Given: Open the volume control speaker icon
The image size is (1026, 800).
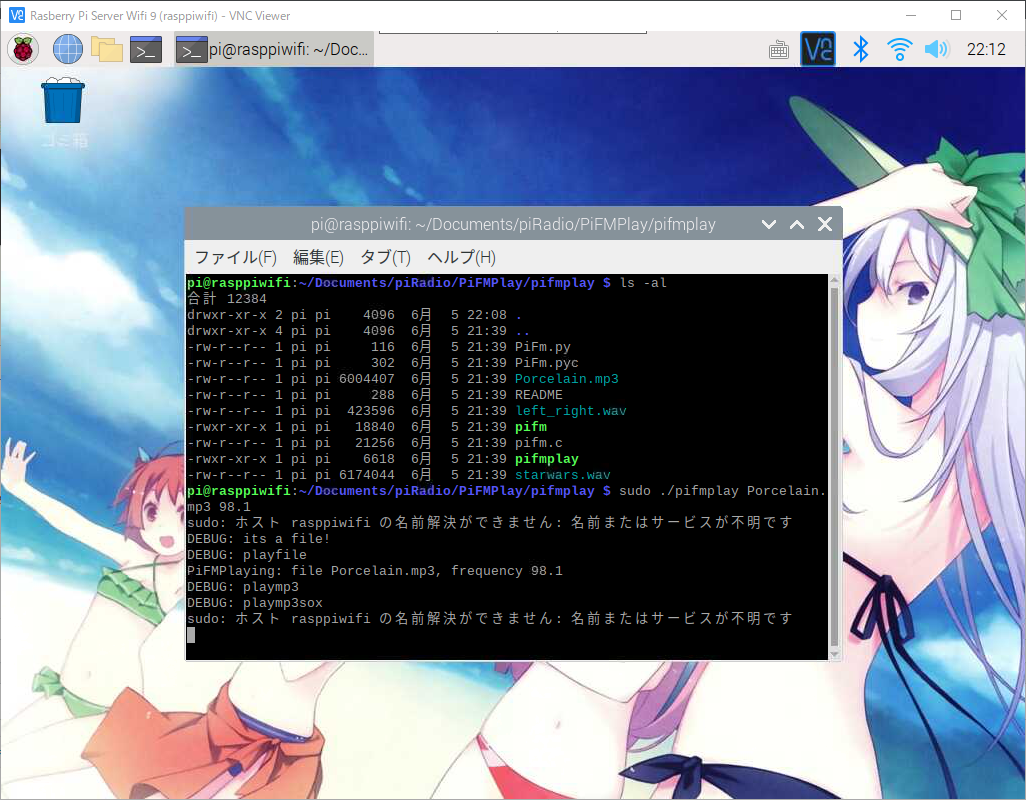Looking at the screenshot, I should (936, 49).
